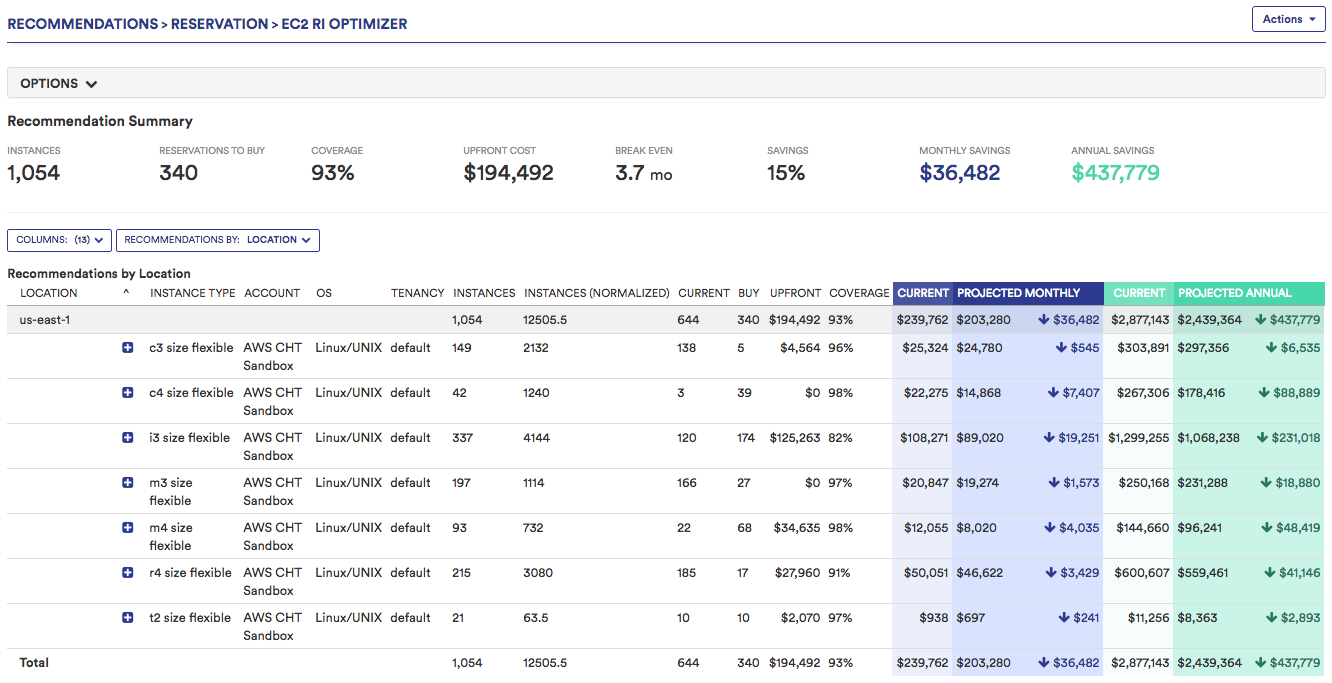Open the RECOMMENDATIONS BY Location dropdown
1332x683 pixels.
[218, 240]
